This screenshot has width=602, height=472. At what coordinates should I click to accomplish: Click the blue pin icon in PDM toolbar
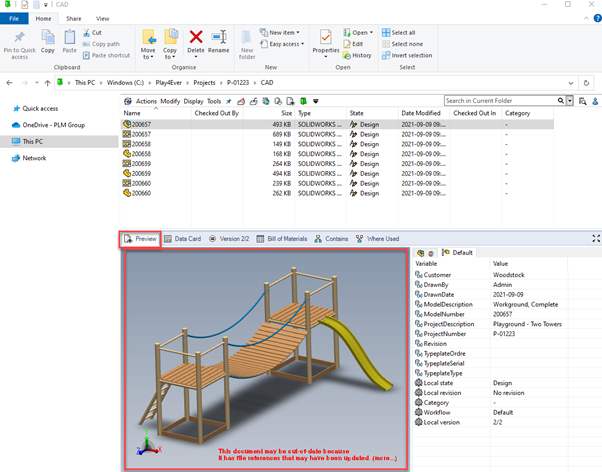[x=228, y=101]
